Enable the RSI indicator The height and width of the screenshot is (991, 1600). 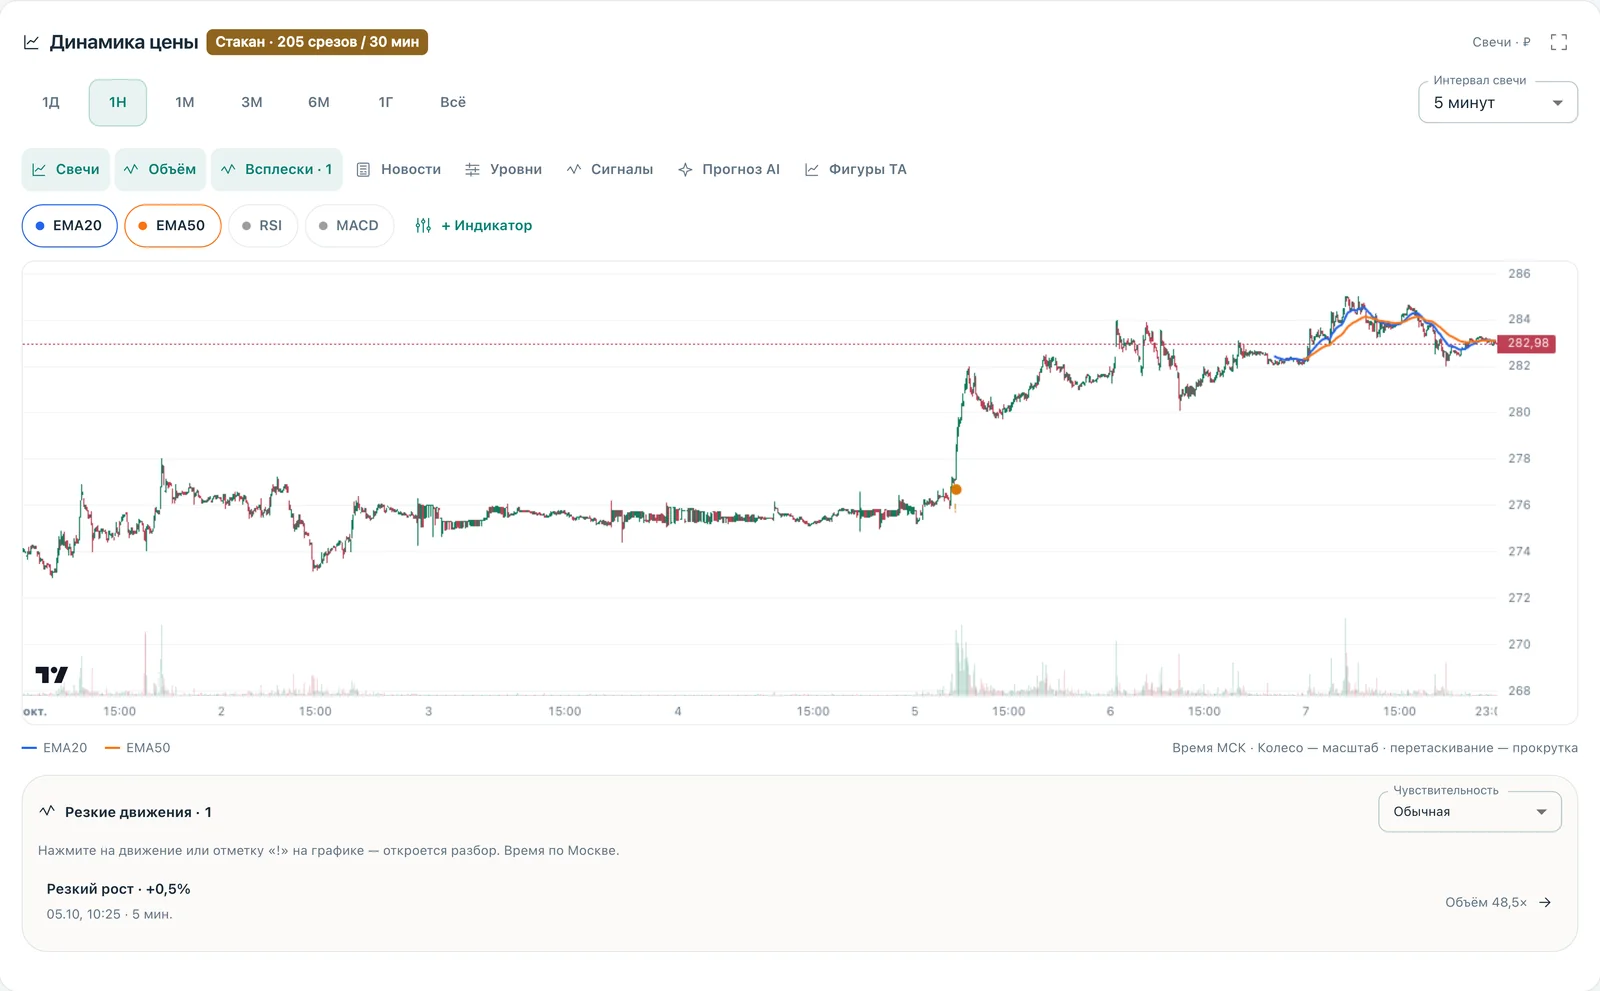point(263,226)
